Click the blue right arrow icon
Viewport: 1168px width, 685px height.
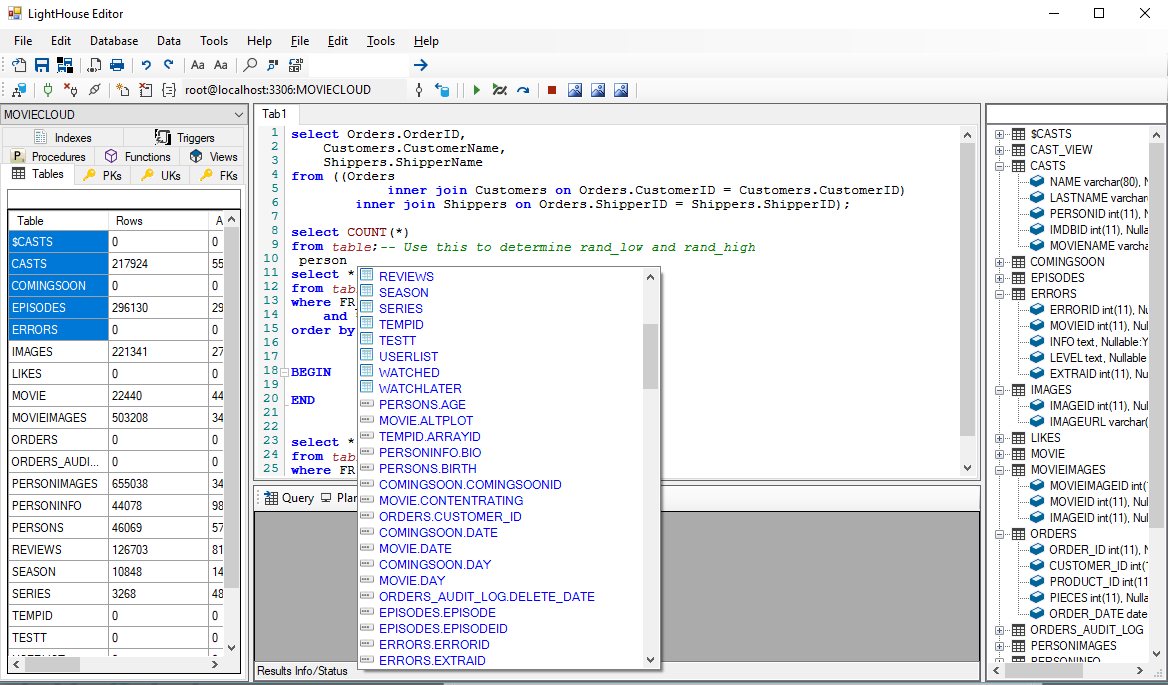(x=421, y=65)
